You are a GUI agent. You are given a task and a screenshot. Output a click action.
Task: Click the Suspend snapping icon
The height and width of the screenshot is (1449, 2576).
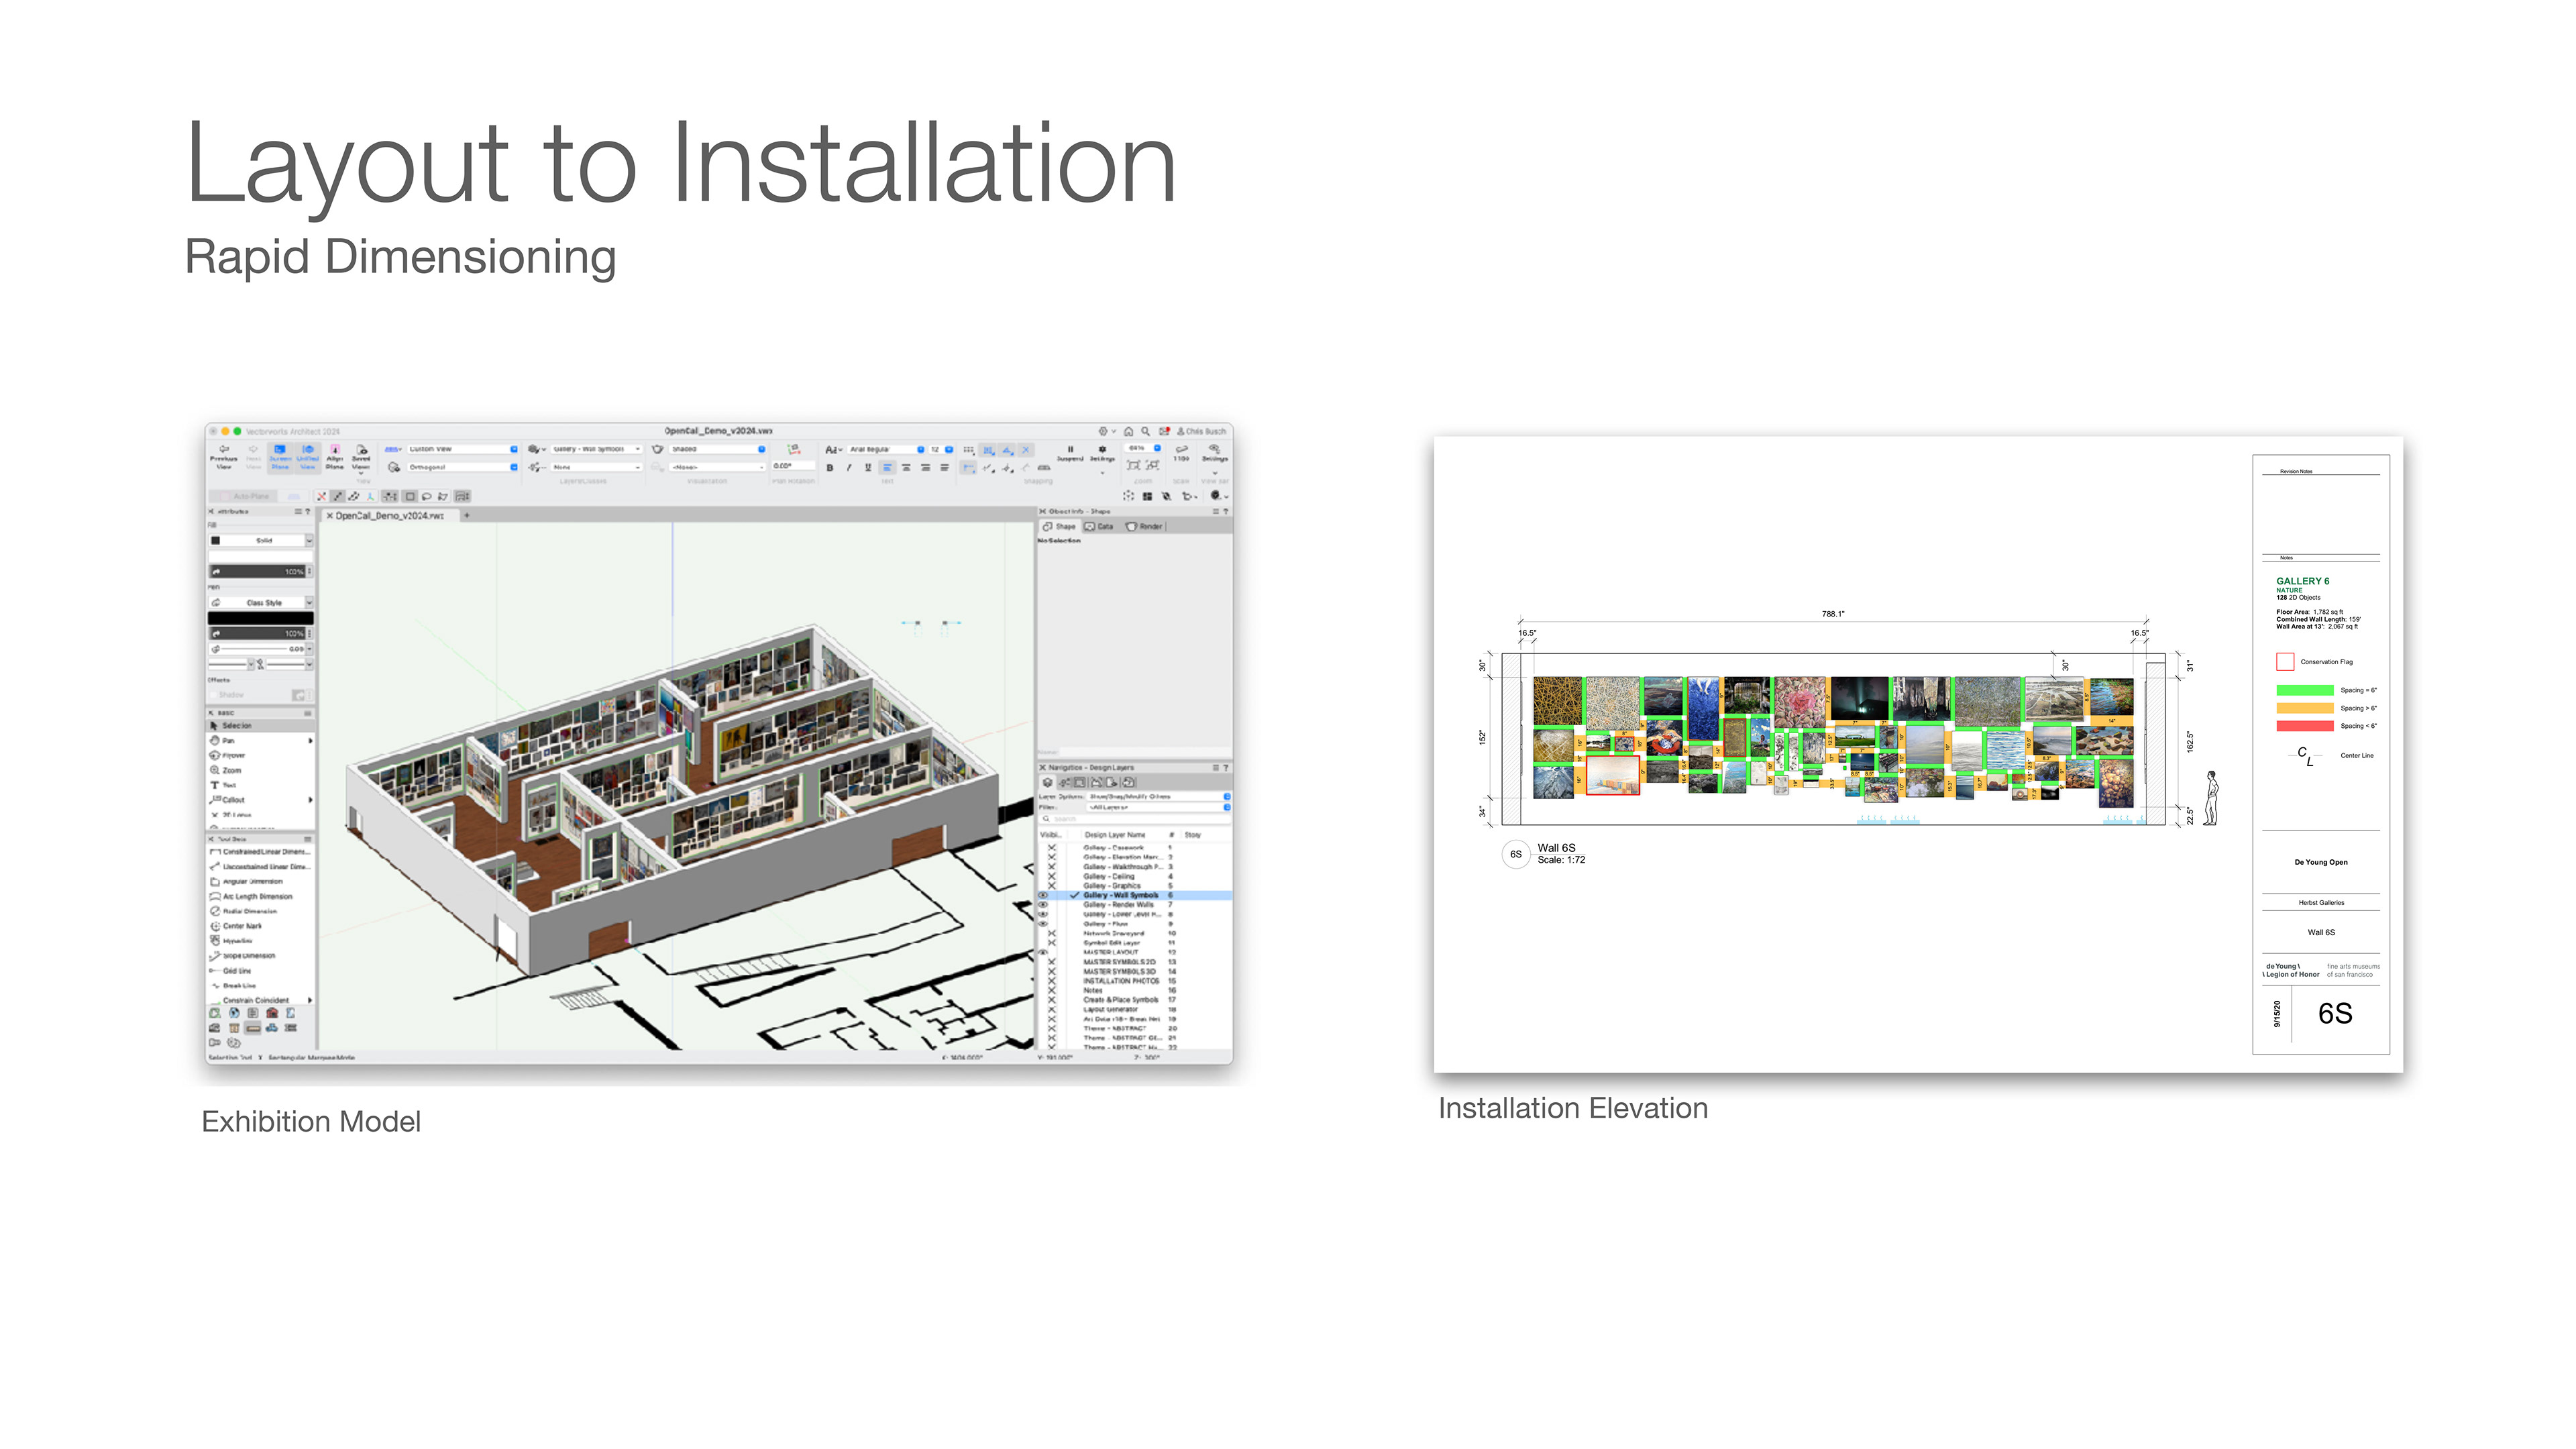[1070, 450]
